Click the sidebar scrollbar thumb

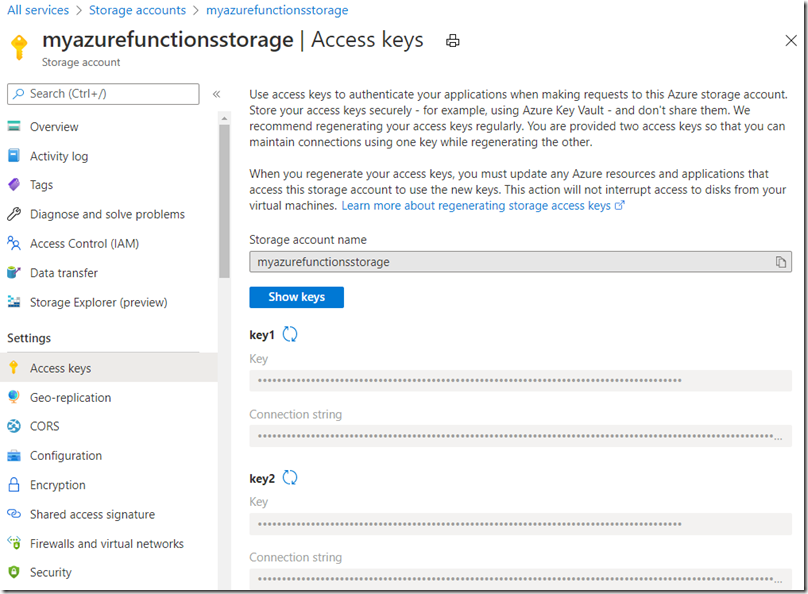pyautogui.click(x=224, y=201)
